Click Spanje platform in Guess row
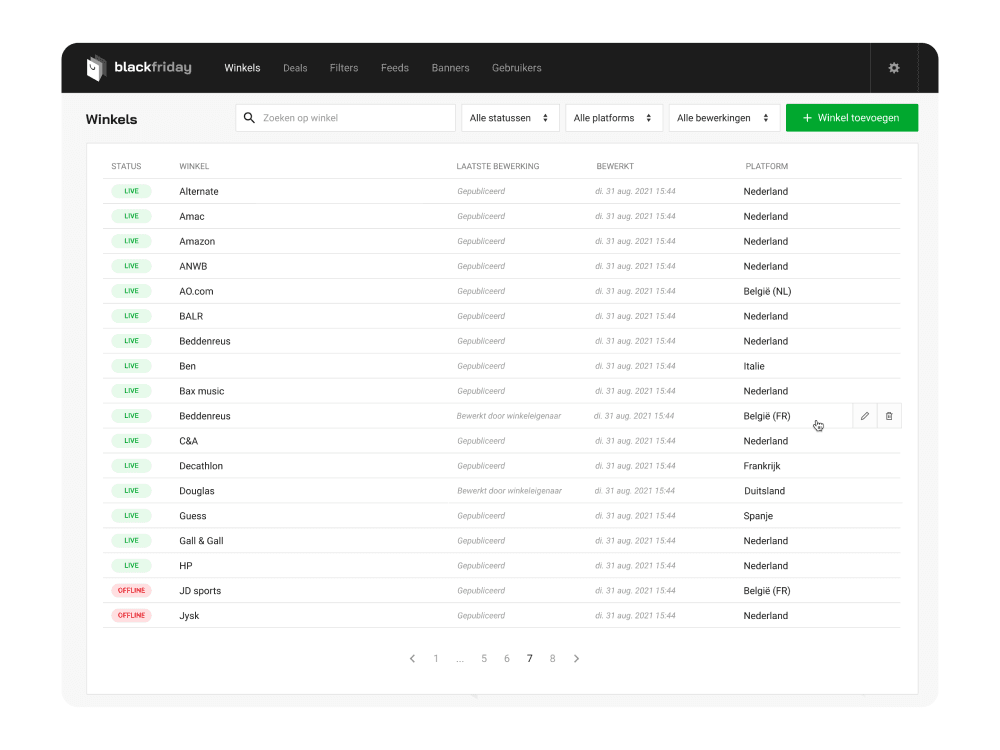This screenshot has height=750, width=1000. (x=758, y=516)
